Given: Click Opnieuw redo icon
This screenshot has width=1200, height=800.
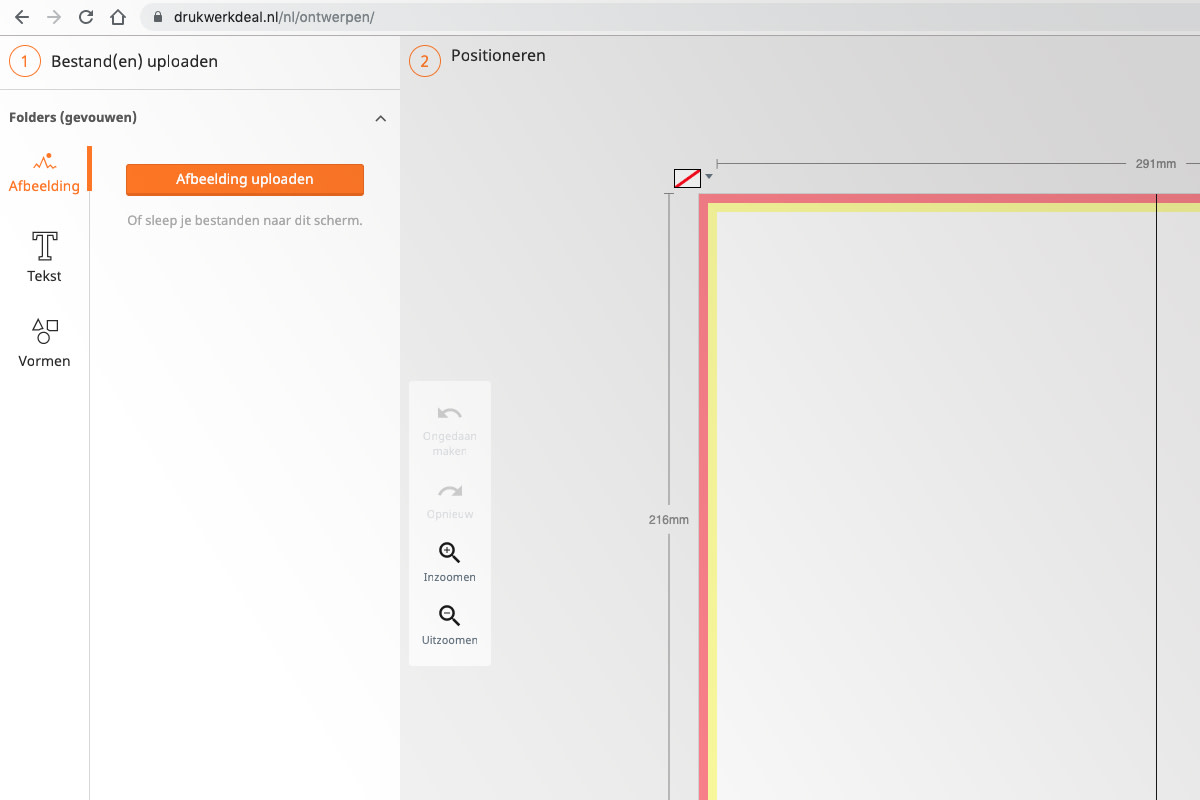Looking at the screenshot, I should tap(450, 491).
